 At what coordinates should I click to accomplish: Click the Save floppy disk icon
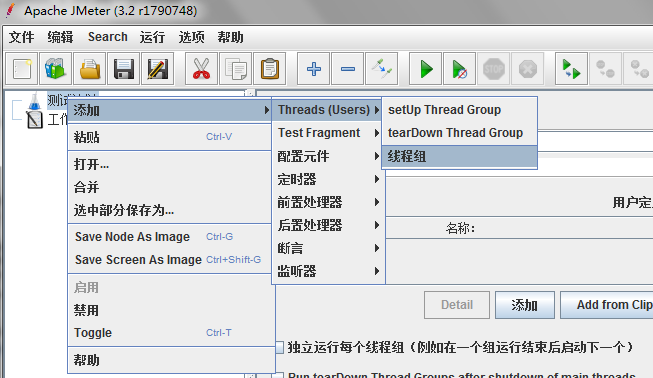click(x=124, y=69)
